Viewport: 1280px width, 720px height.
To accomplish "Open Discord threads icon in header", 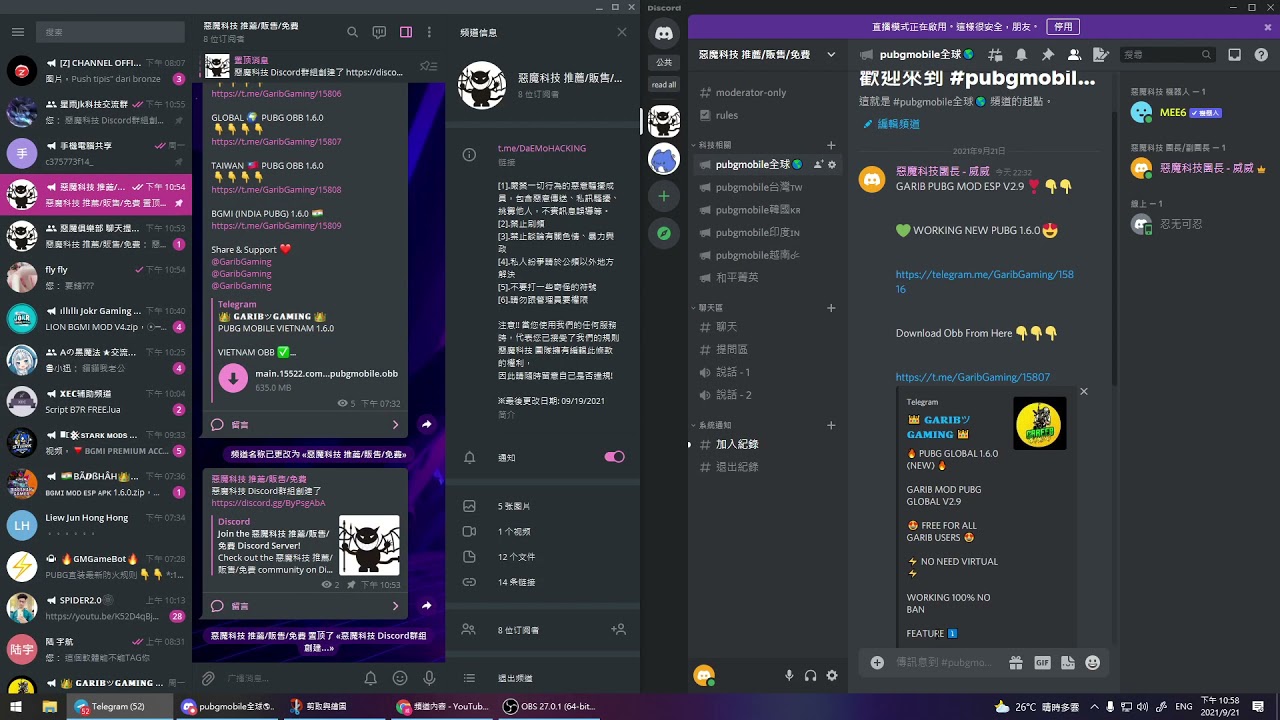I will click(x=995, y=54).
